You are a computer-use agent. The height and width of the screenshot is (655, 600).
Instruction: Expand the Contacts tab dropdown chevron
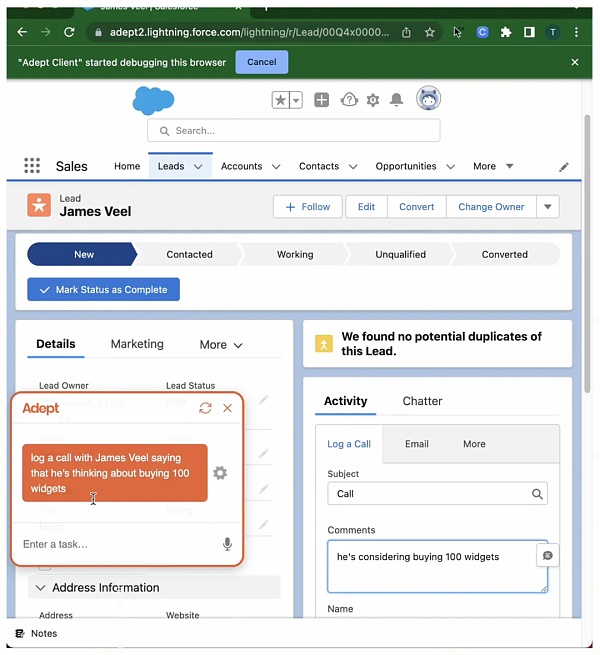point(353,167)
